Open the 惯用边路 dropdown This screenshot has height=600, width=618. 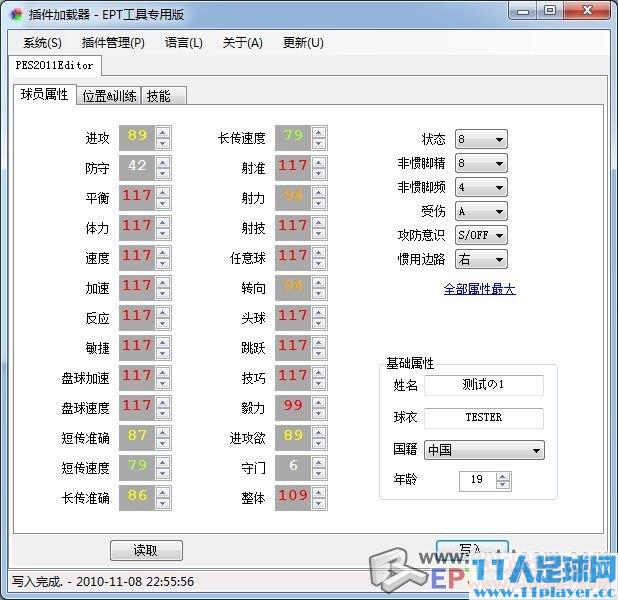tap(481, 259)
